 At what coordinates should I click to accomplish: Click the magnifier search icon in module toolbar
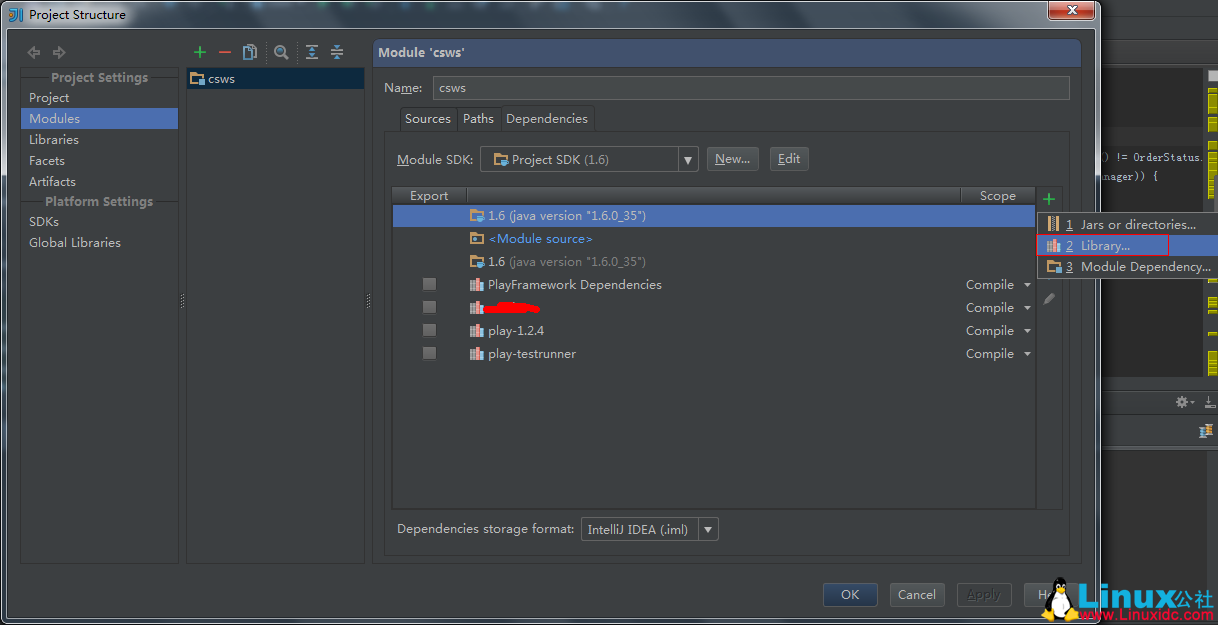pos(281,52)
